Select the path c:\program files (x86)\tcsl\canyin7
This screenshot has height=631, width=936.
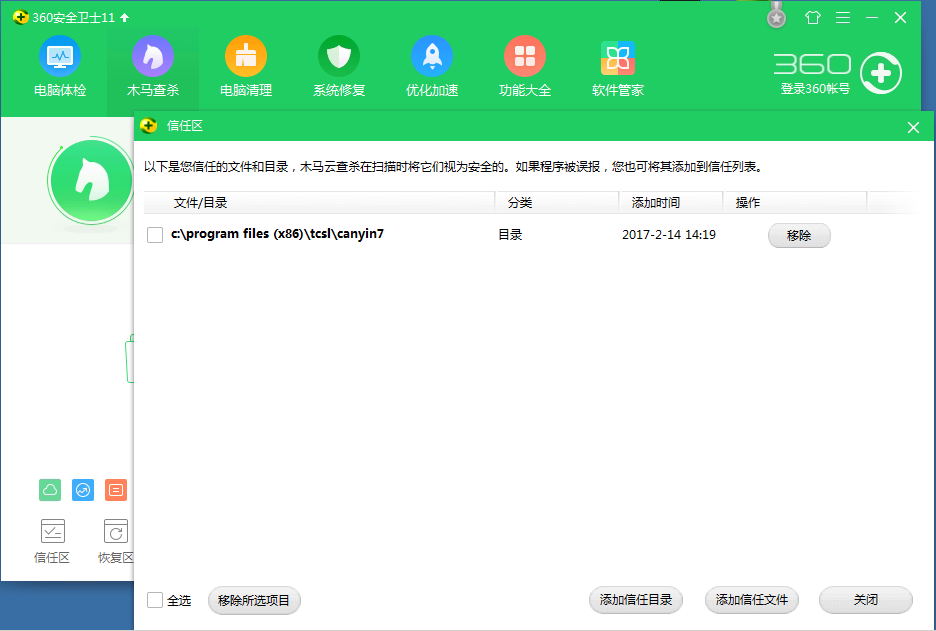pyautogui.click(x=277, y=234)
